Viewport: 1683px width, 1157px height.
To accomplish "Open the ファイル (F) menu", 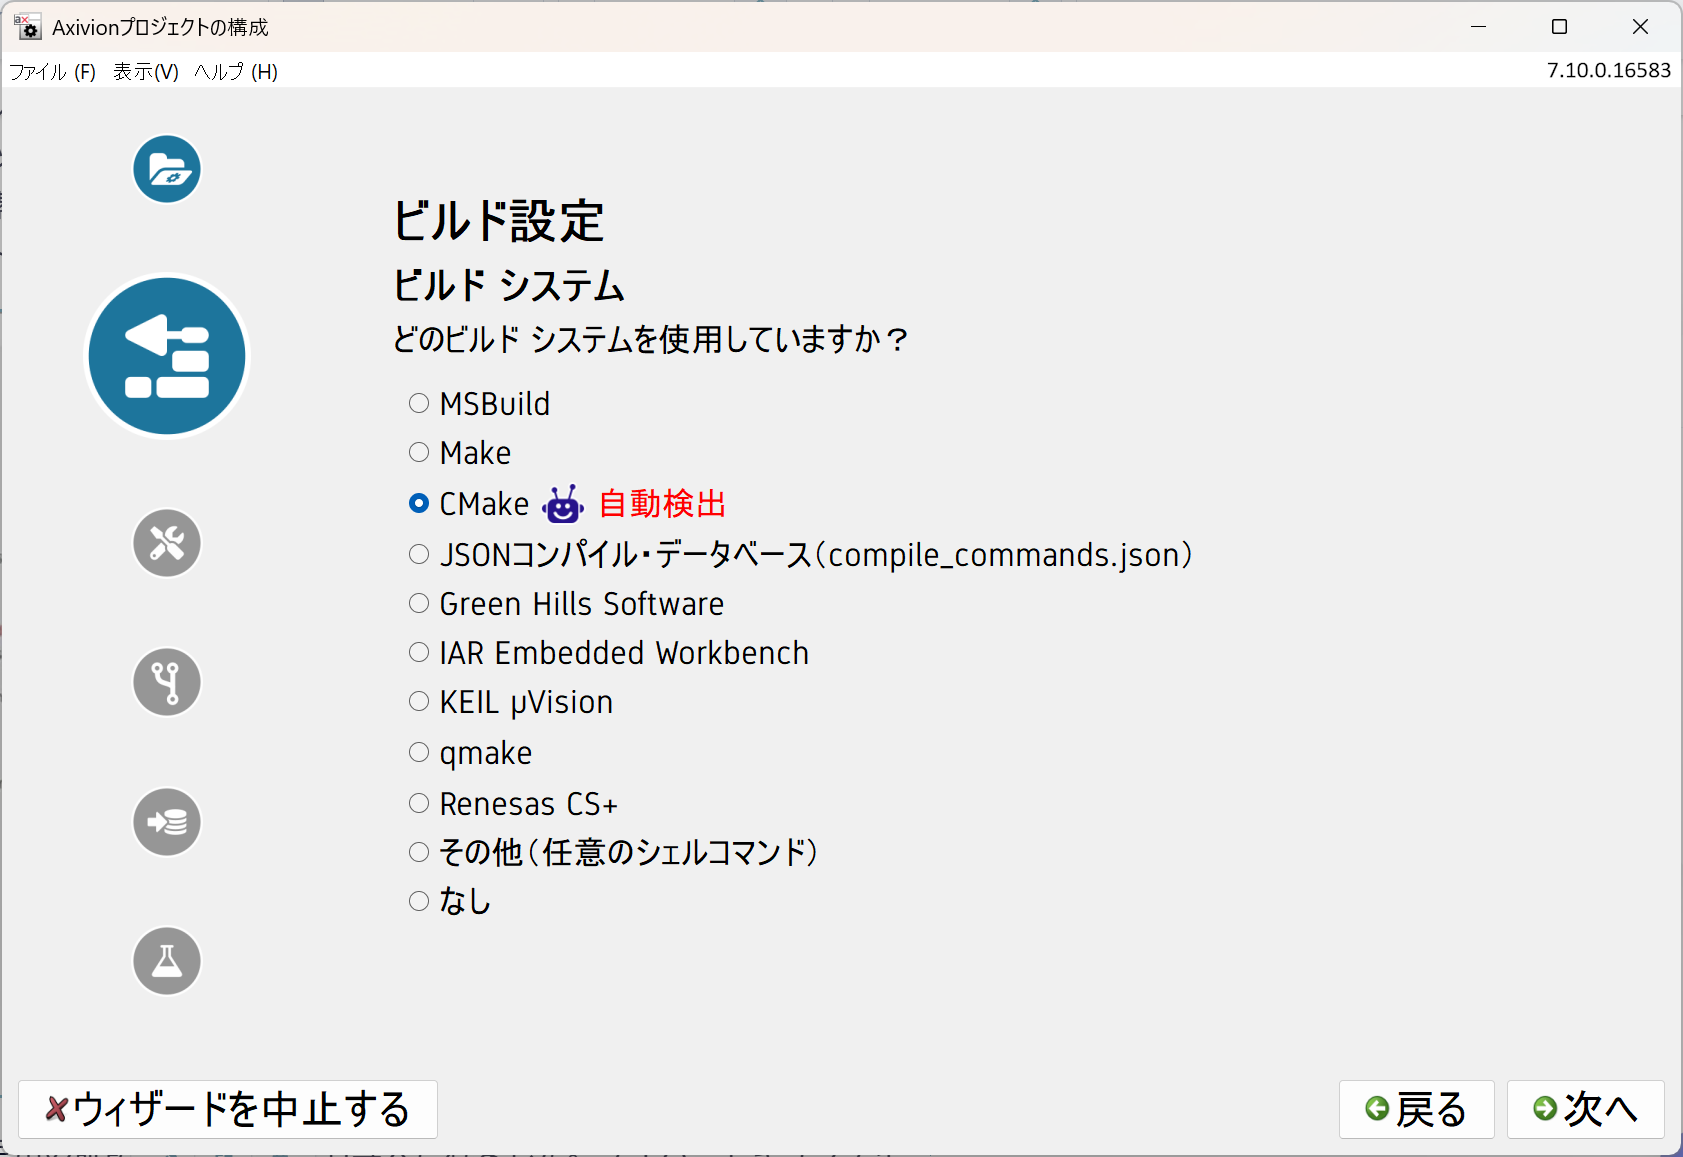I will (x=52, y=72).
